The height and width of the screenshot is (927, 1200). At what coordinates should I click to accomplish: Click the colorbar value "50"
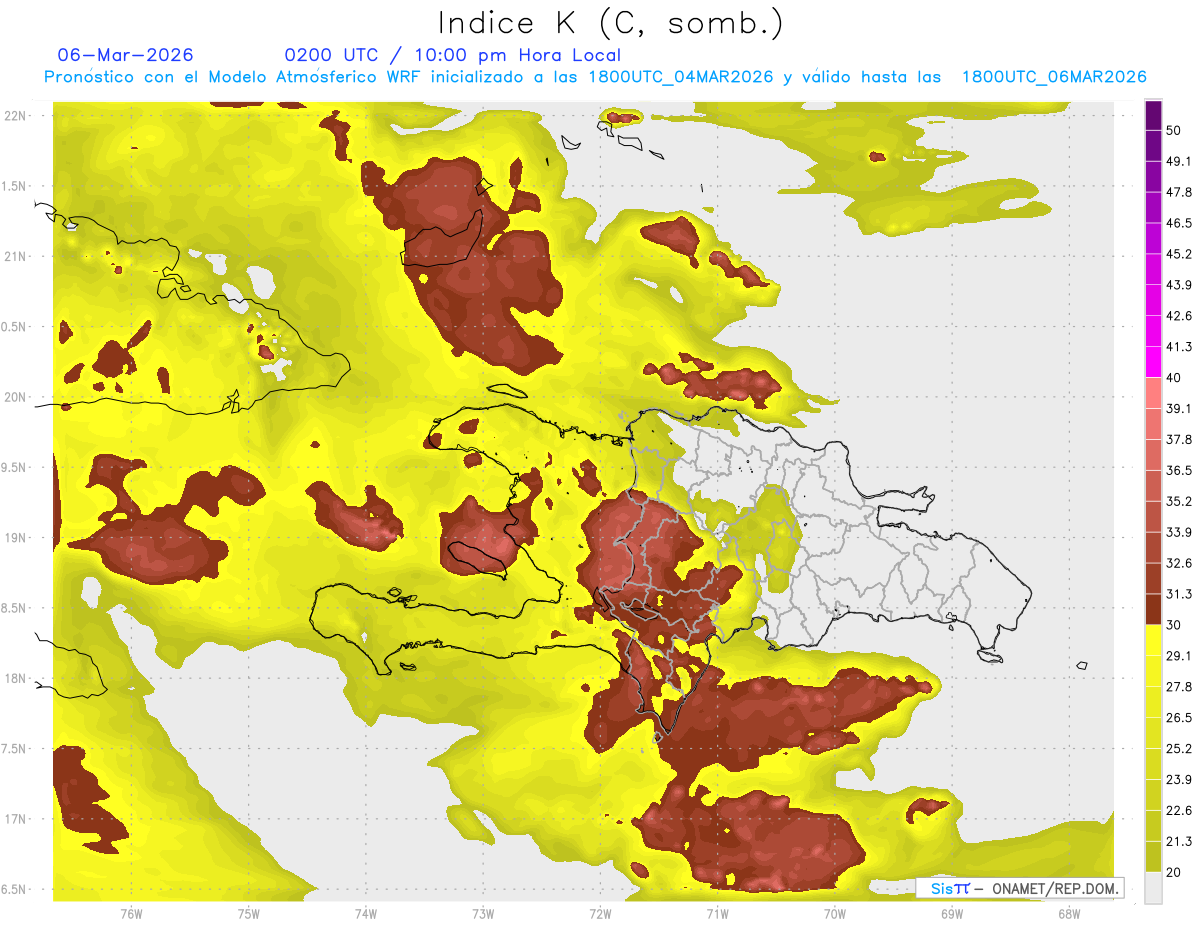pos(1174,130)
